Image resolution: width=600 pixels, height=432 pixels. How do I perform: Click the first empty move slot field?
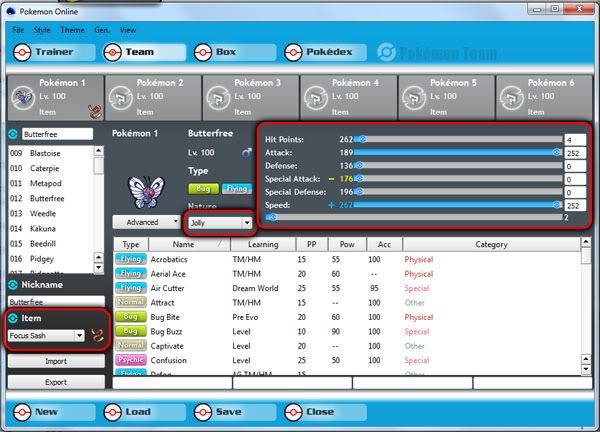172,383
